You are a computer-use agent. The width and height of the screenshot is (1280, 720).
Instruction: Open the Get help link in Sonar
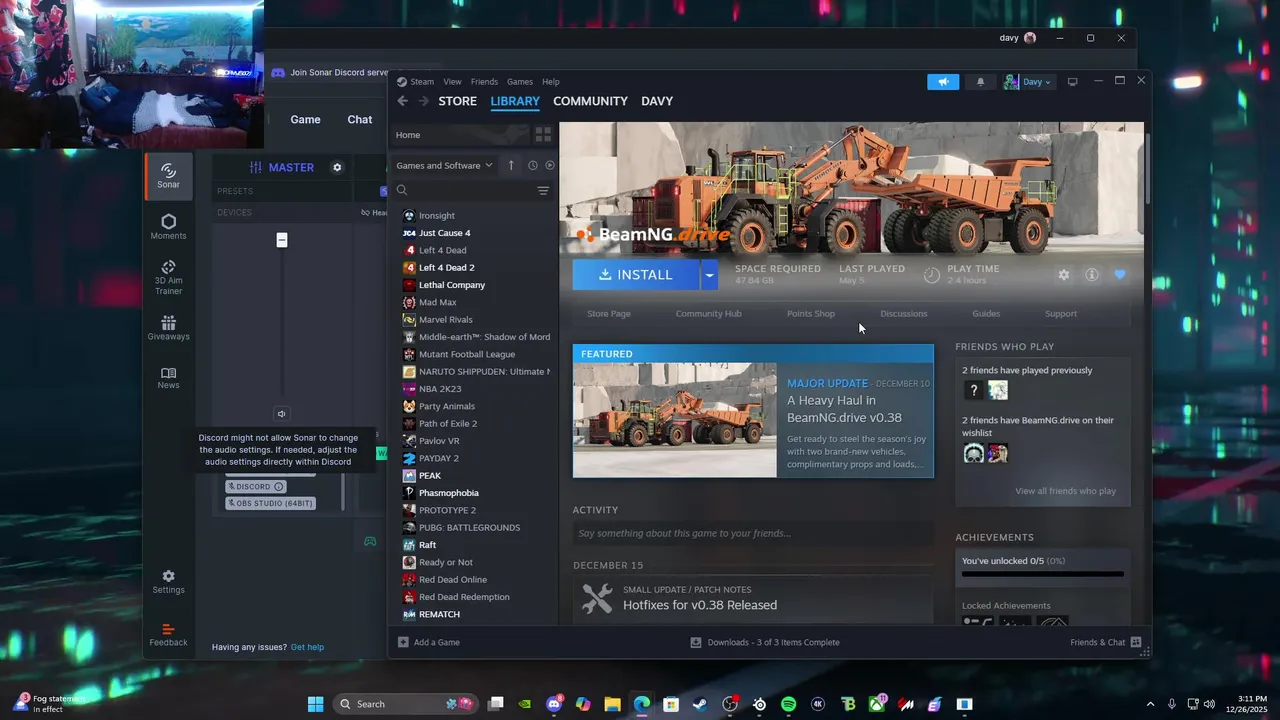pyautogui.click(x=307, y=647)
